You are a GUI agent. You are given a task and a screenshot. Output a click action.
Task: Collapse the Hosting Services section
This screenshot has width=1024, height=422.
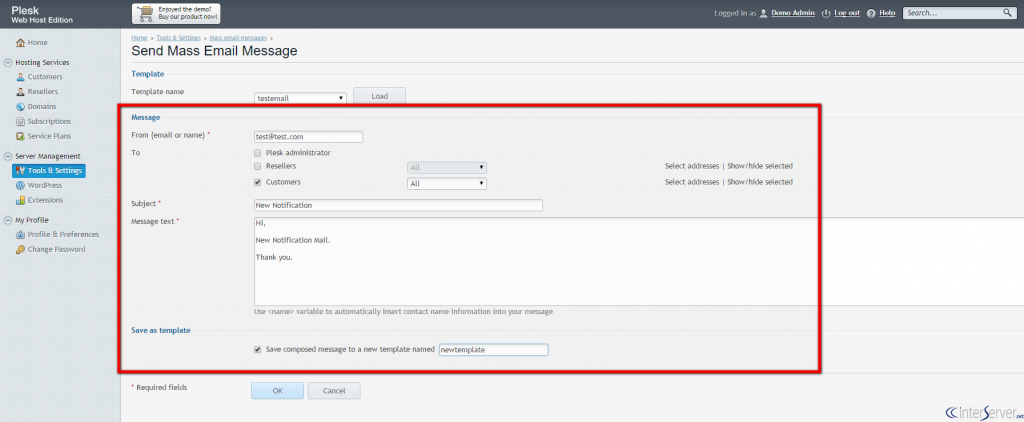point(8,63)
